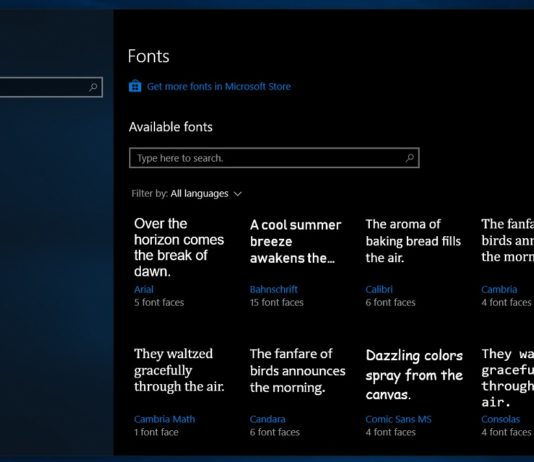Click the magnifier icon in fonts search box
534x462 pixels.
pos(410,158)
